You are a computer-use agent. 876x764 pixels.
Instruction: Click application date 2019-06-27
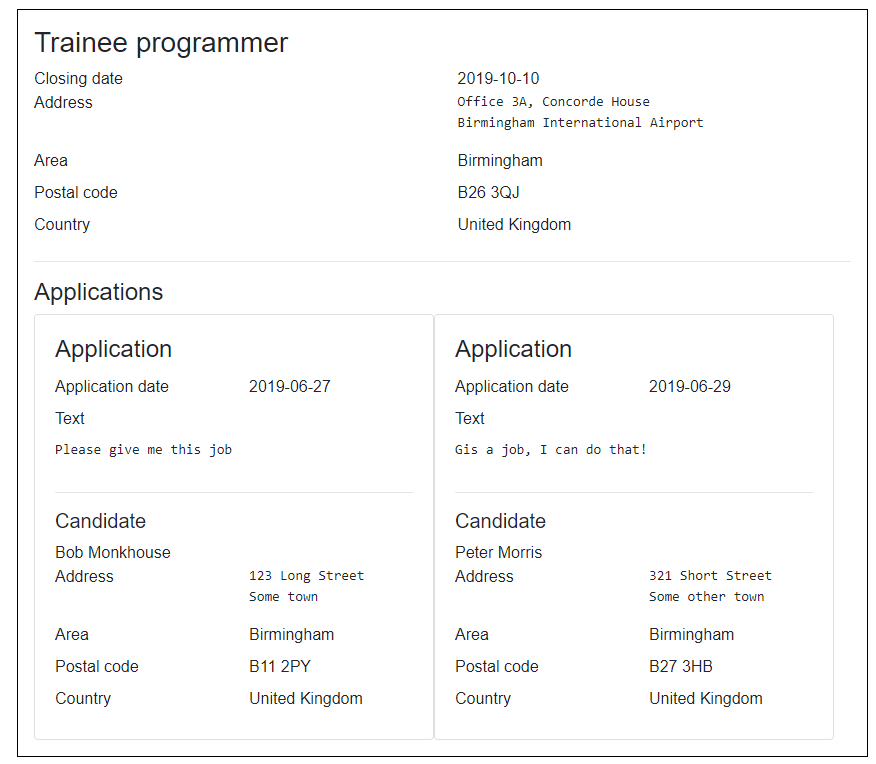tap(289, 386)
